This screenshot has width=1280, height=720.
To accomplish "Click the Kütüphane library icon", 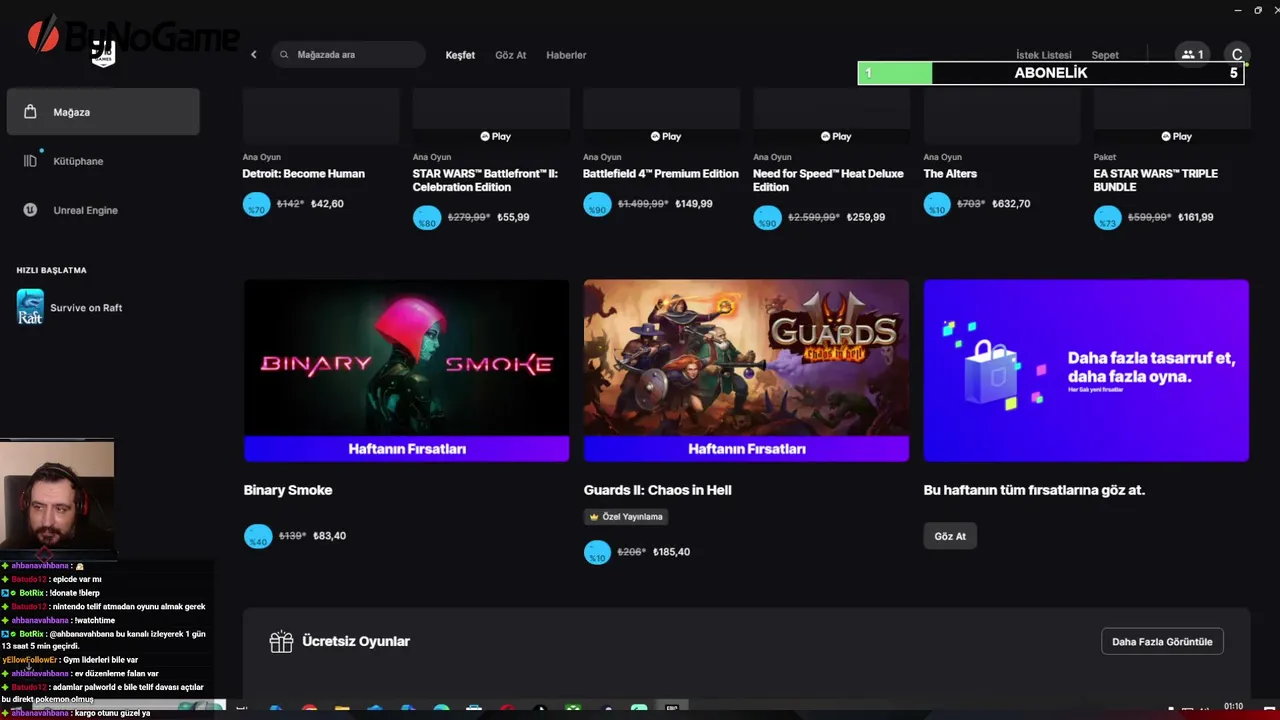I will (30, 161).
